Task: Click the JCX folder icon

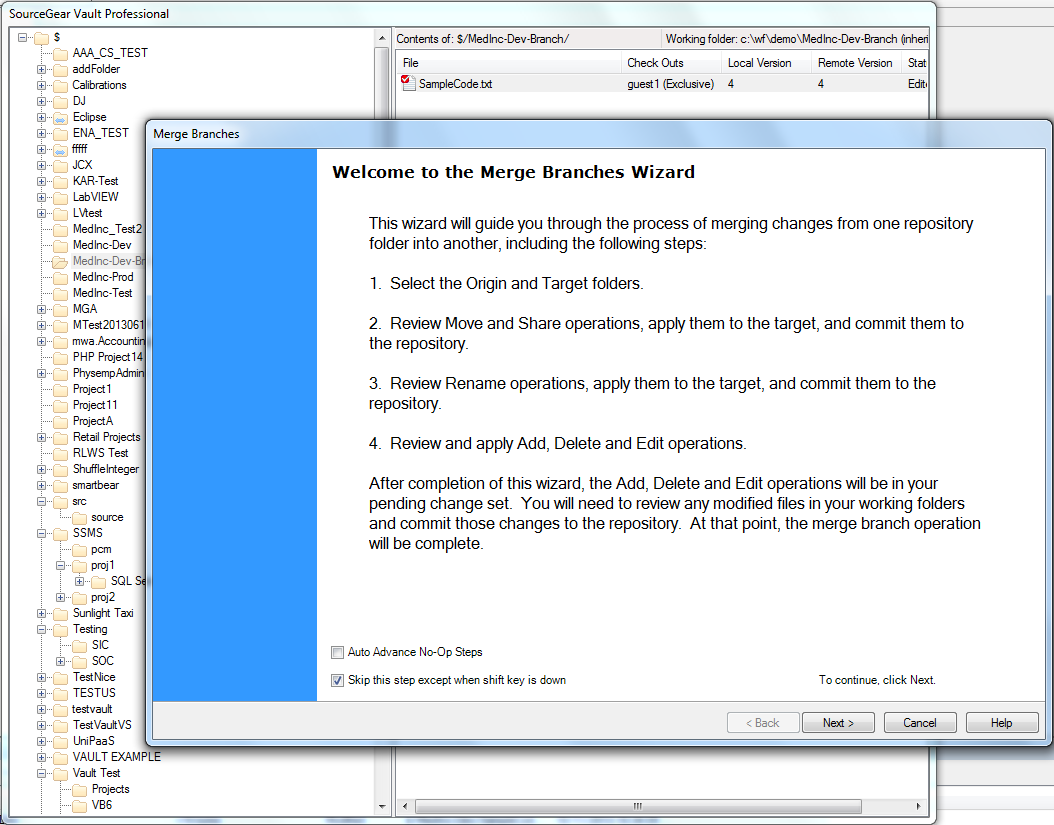Action: coord(60,165)
